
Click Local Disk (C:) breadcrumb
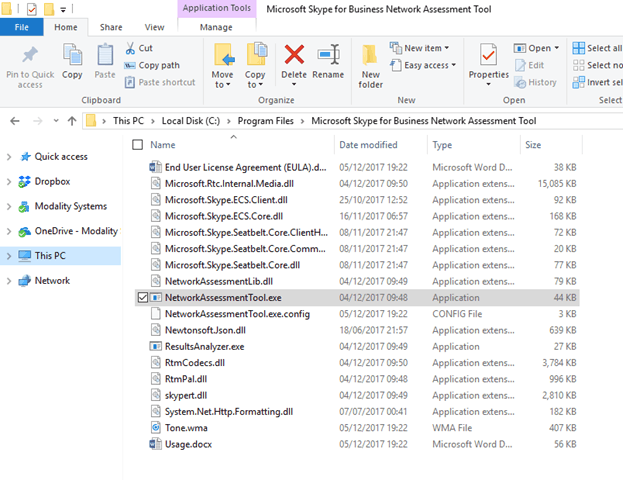click(x=191, y=121)
